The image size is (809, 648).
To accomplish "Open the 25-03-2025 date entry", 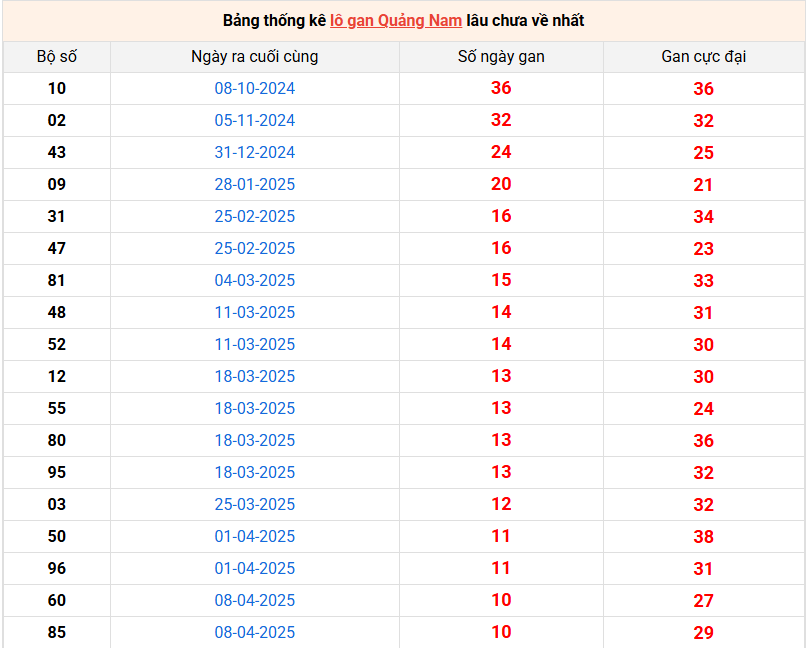I will (x=255, y=505).
